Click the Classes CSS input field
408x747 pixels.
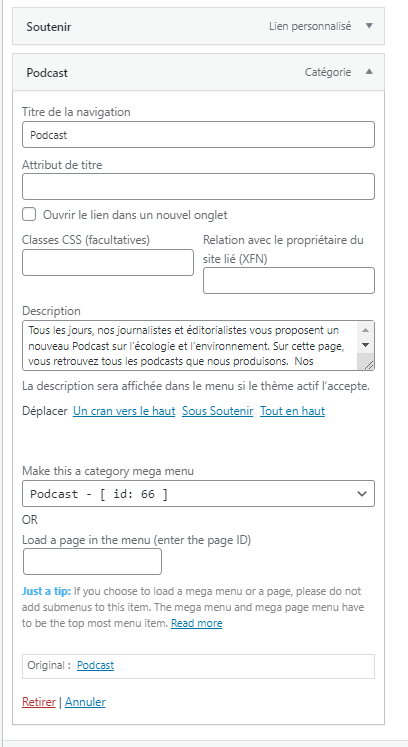click(108, 262)
